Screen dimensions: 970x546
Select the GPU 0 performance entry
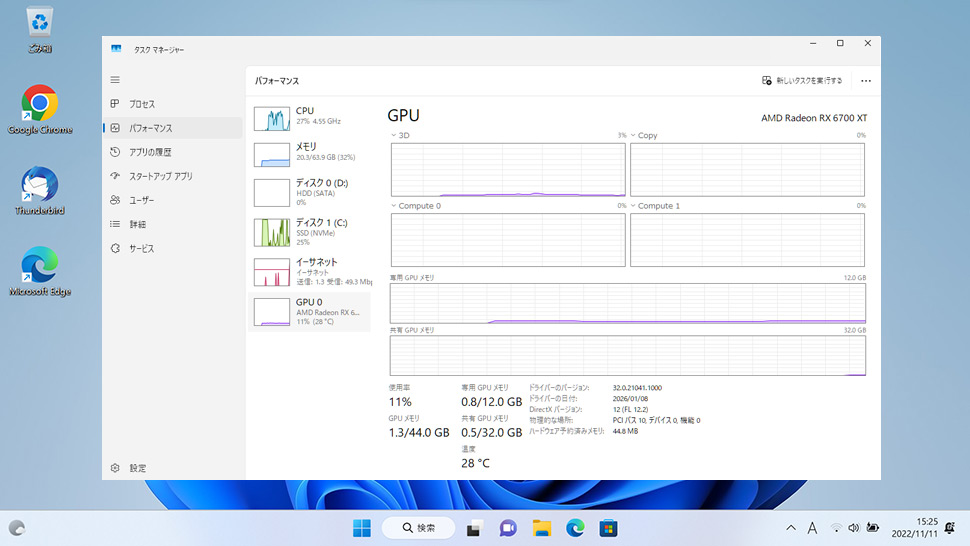pos(309,312)
